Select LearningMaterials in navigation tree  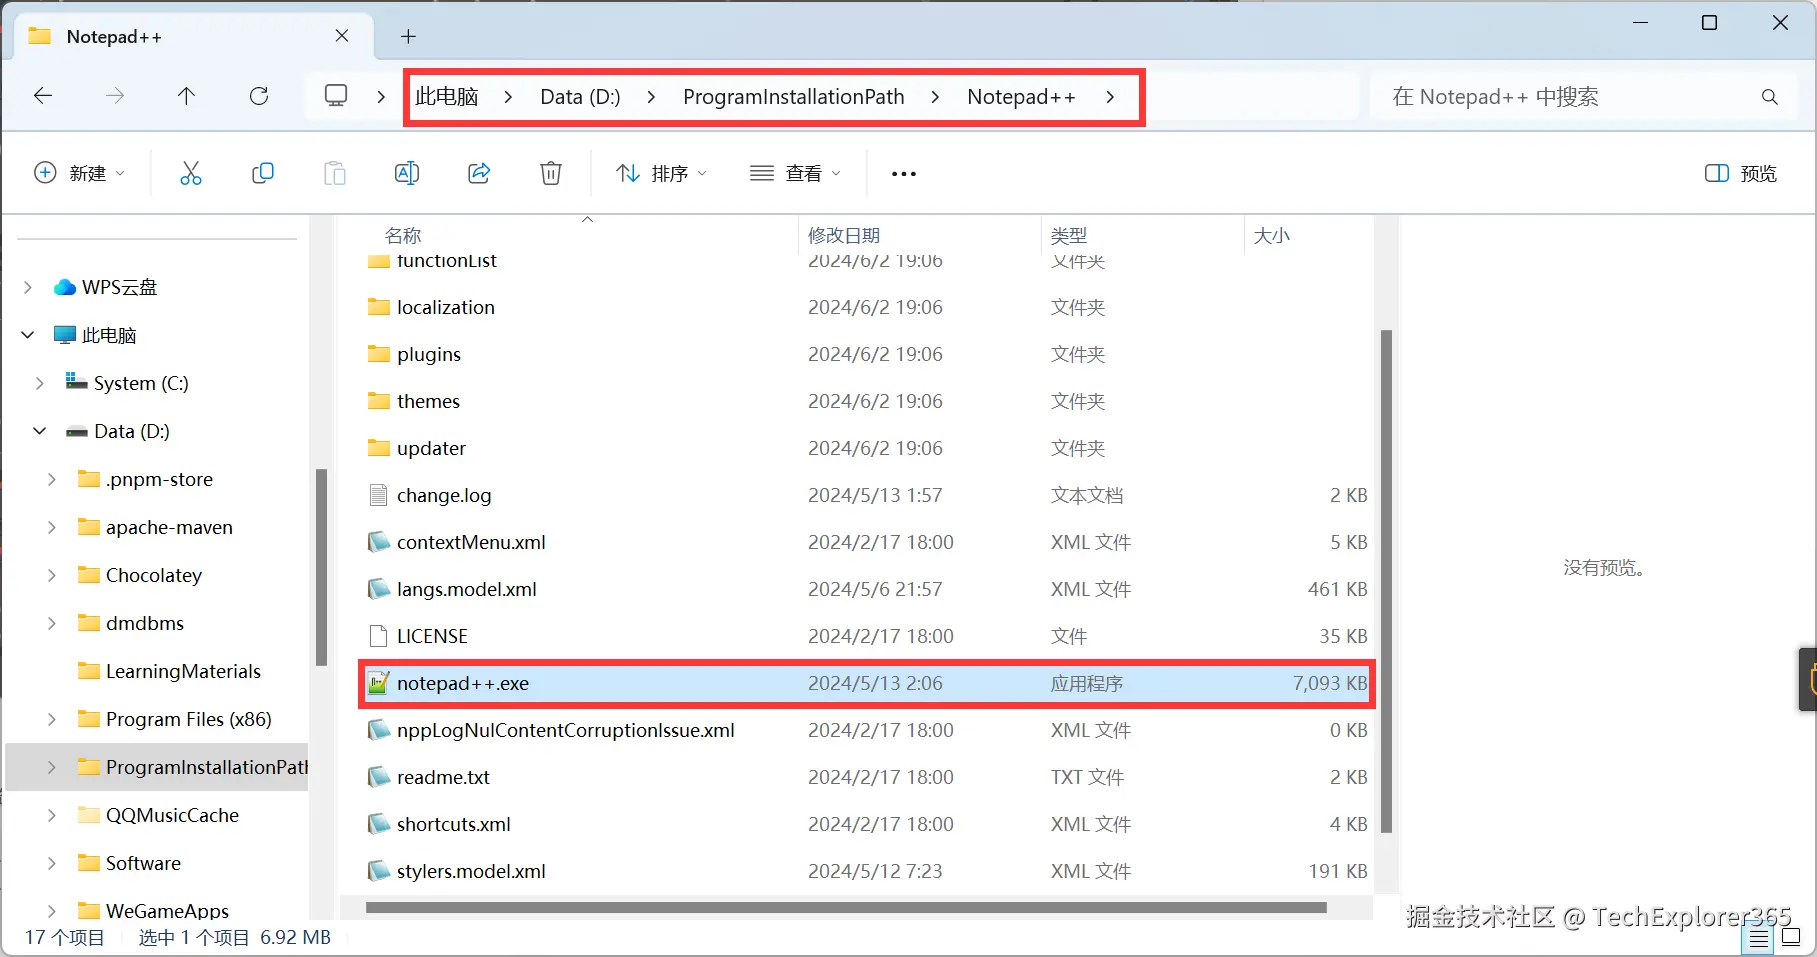(x=183, y=672)
